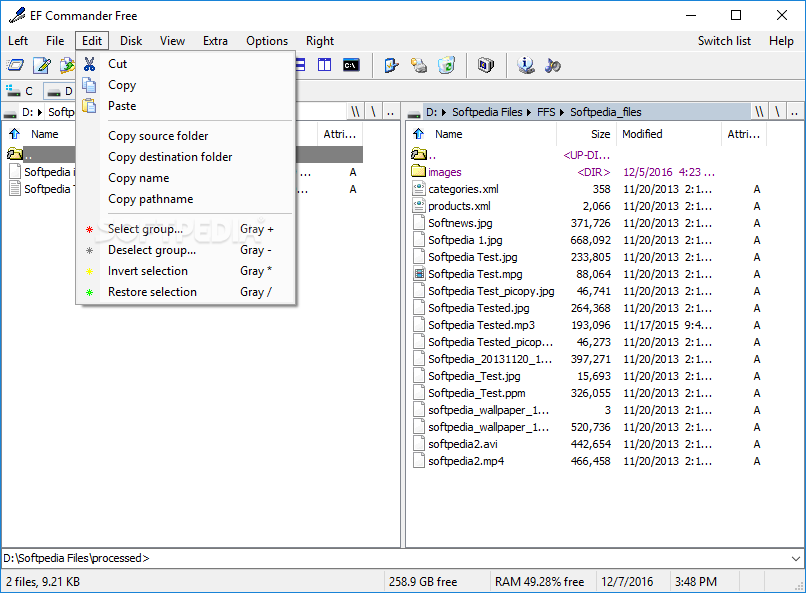The height and width of the screenshot is (593, 806).
Task: Open the recycle bin toolbar icon
Action: point(446,65)
